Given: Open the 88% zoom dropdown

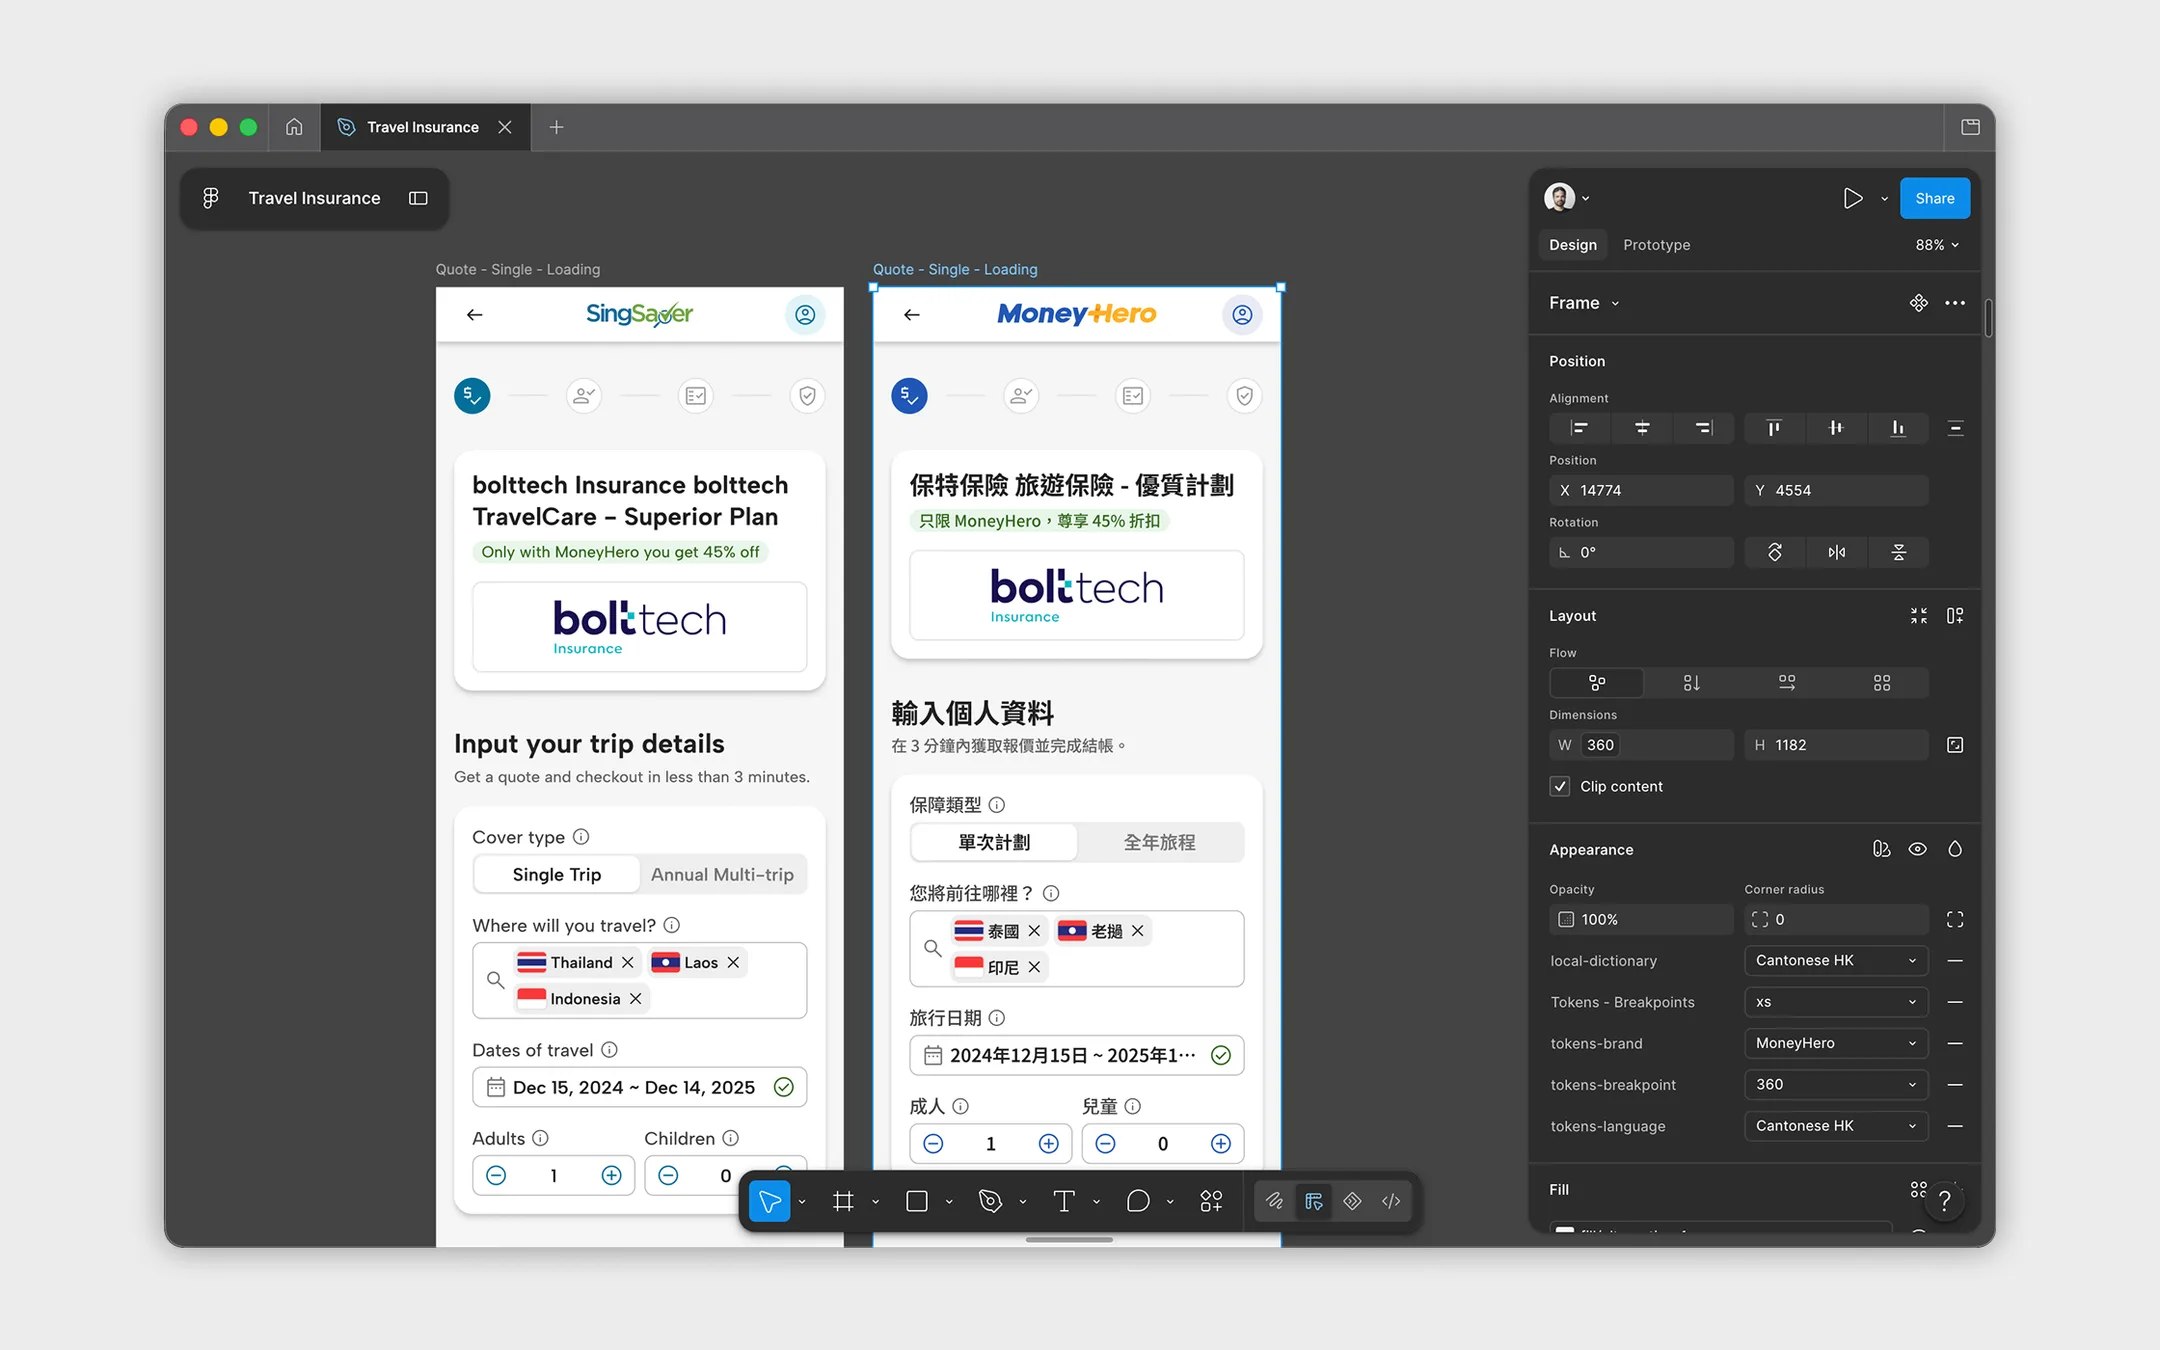Looking at the screenshot, I should 1937,245.
